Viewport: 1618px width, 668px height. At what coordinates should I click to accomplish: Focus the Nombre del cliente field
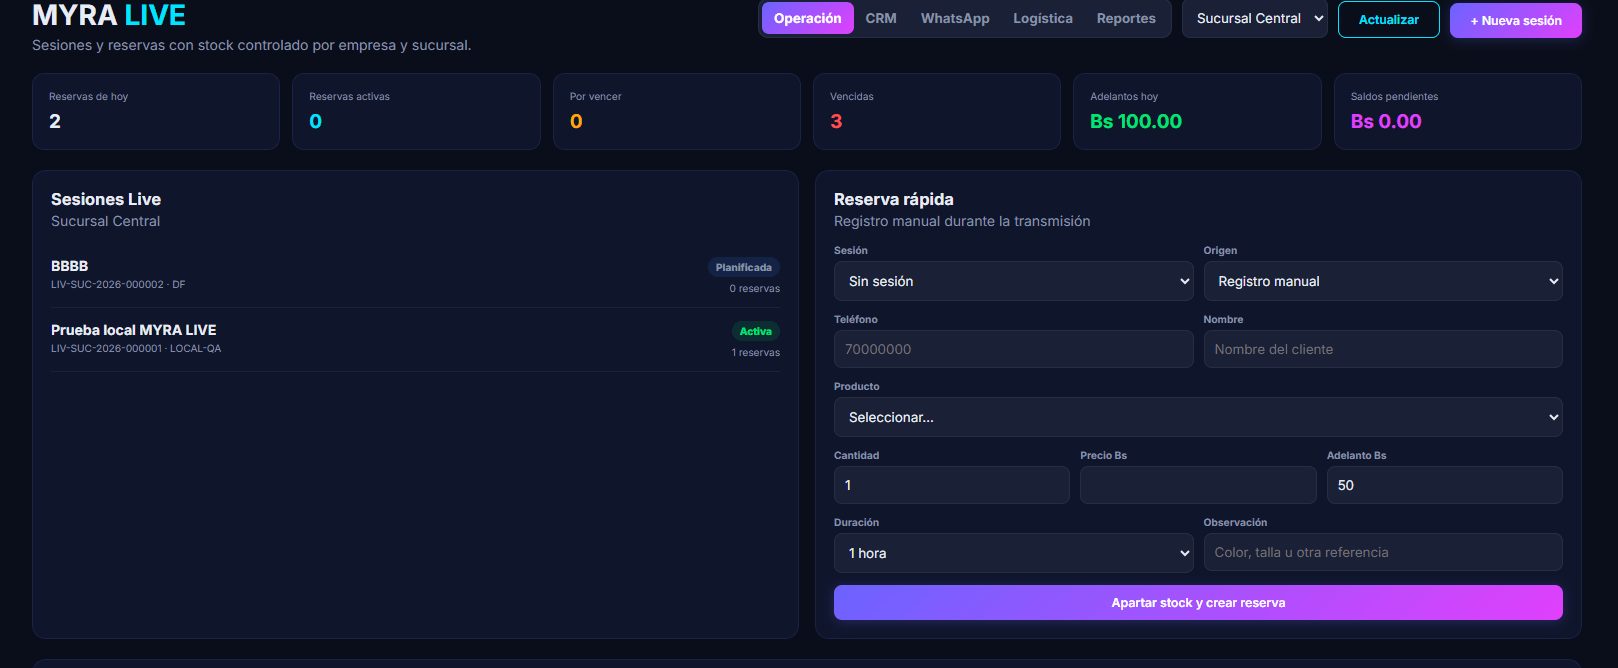(1383, 349)
